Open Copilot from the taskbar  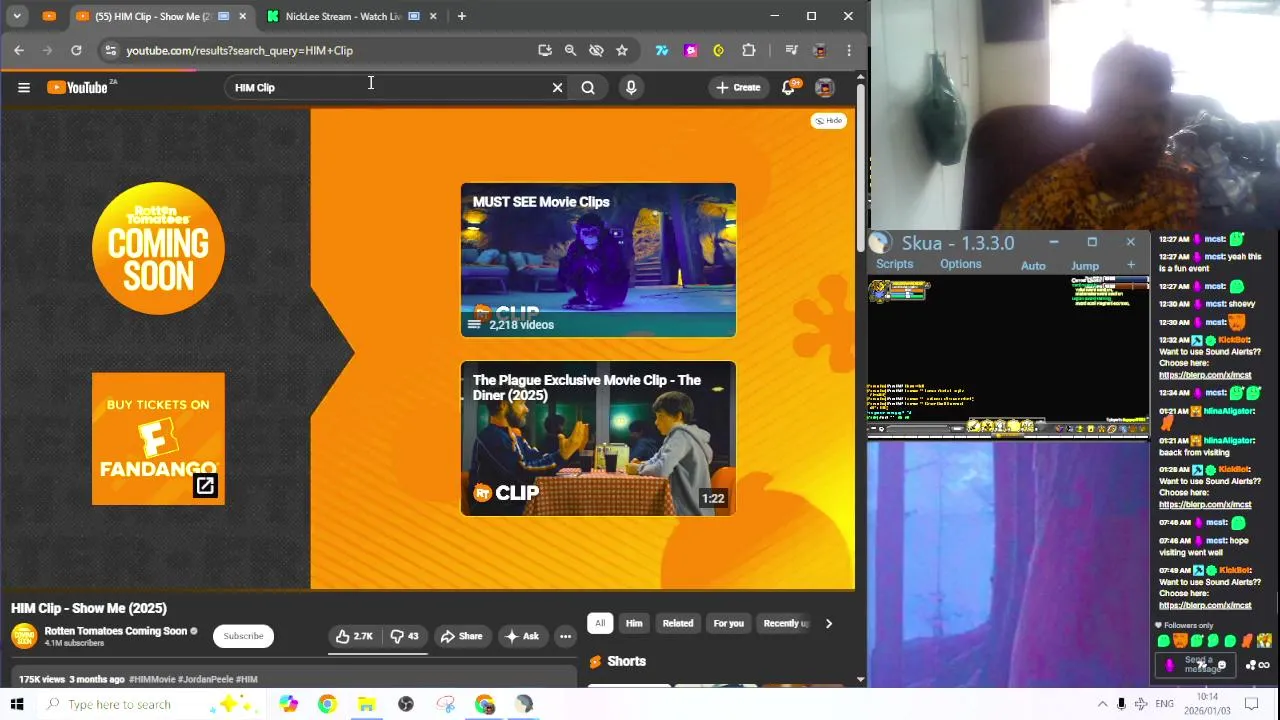coord(288,704)
